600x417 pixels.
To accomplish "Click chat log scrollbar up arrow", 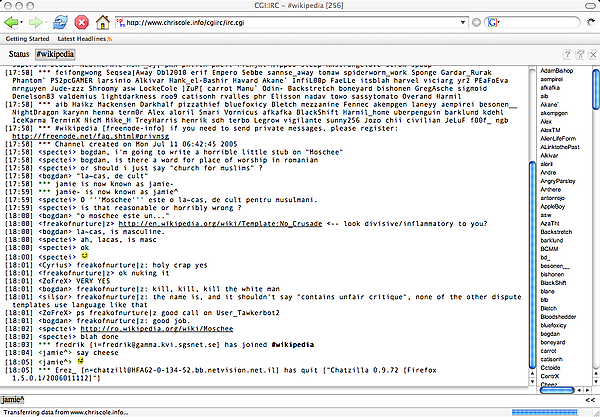I will click(x=532, y=373).
